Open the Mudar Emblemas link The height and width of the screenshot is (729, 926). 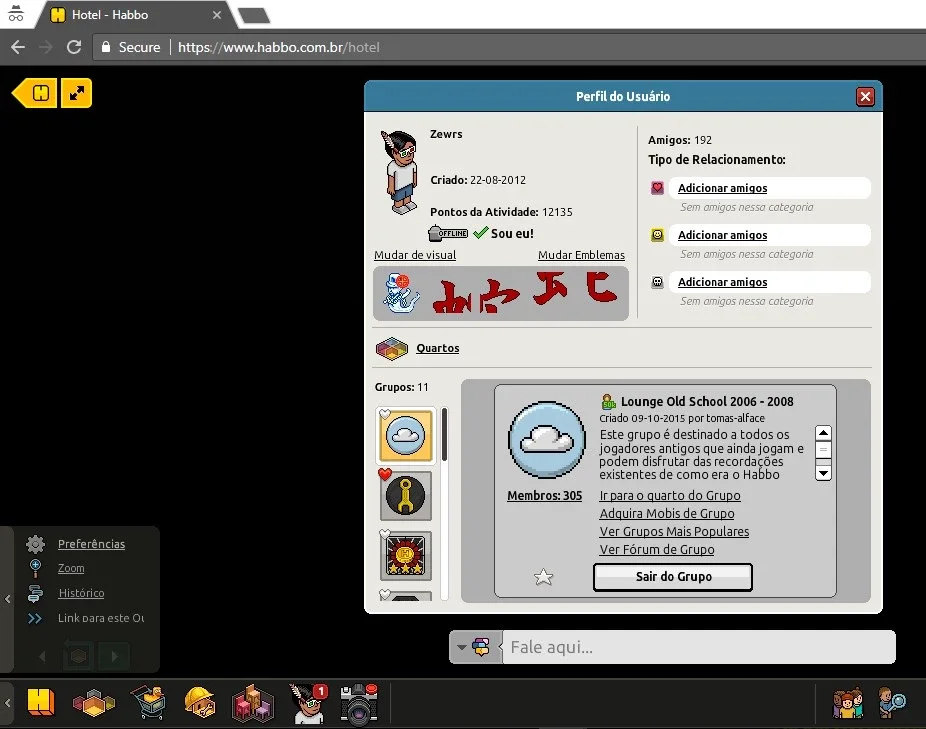point(581,255)
